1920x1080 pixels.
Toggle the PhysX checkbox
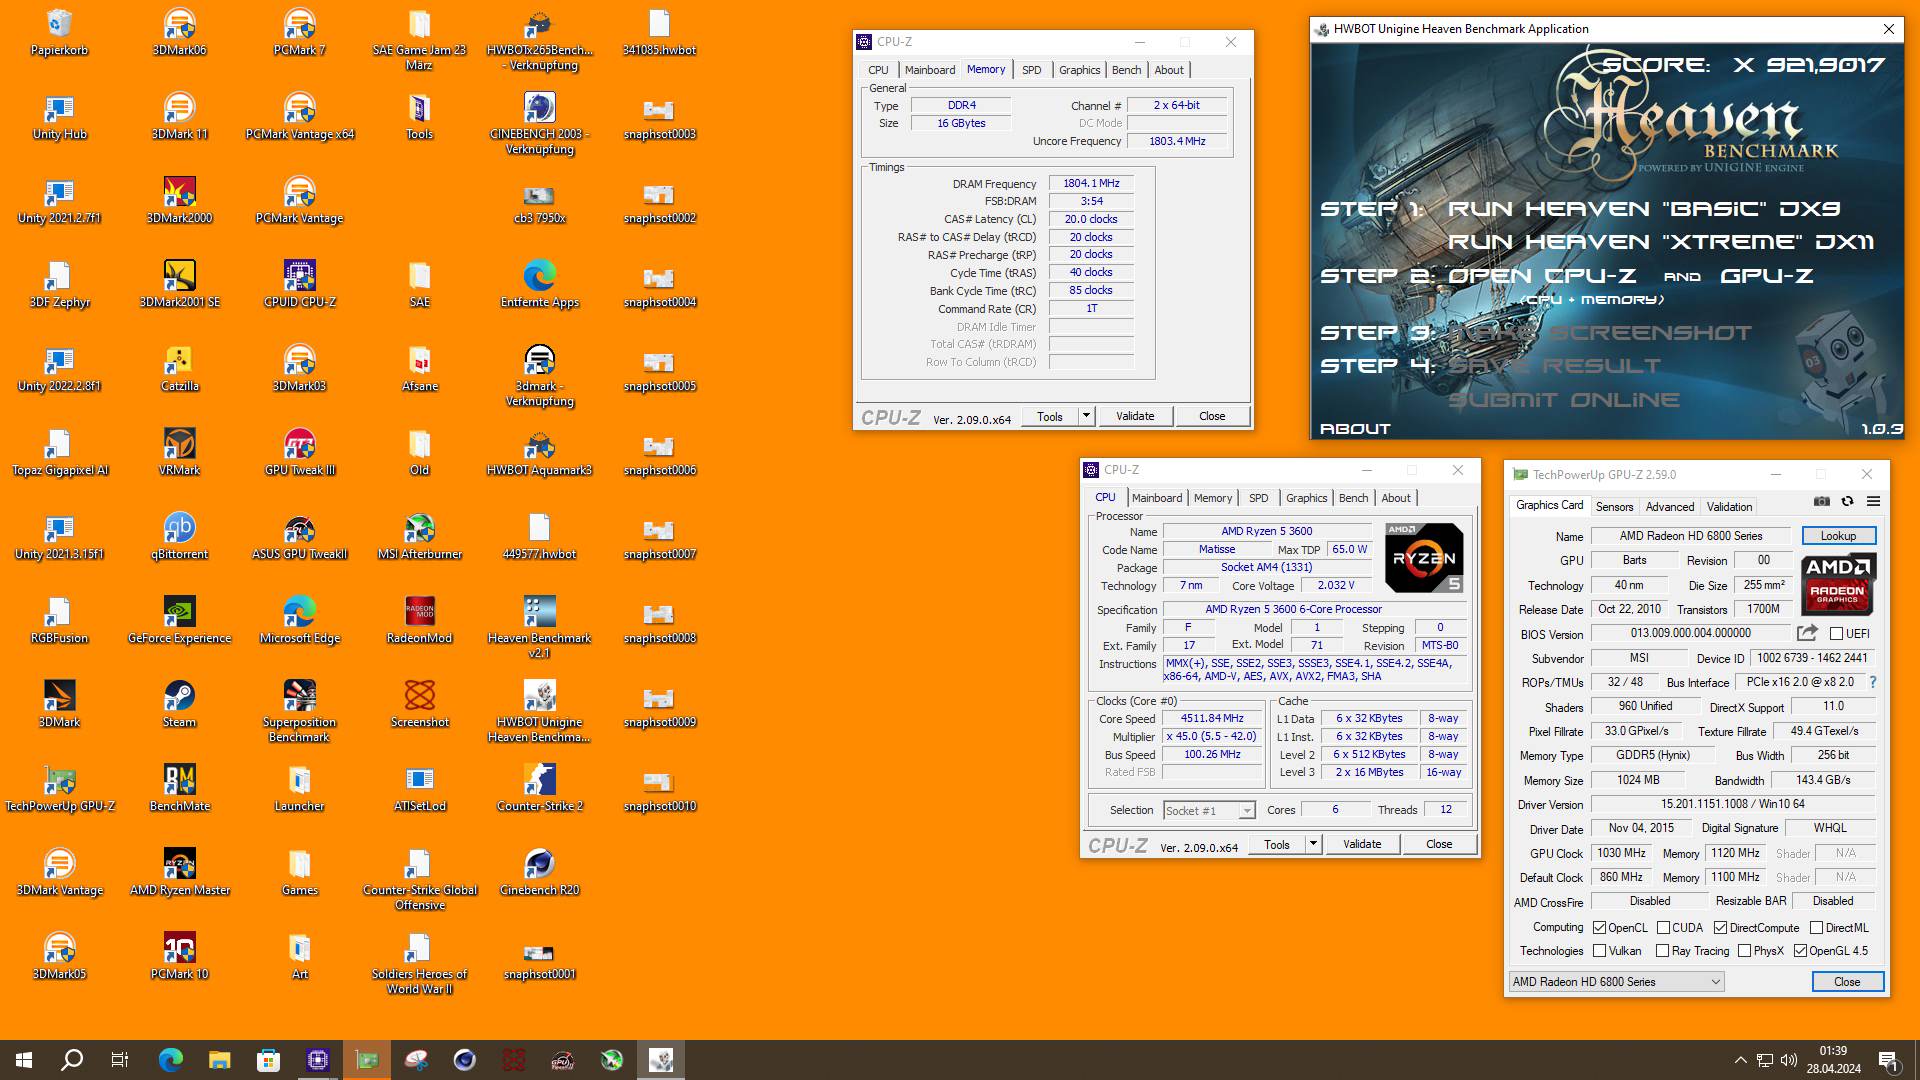point(1744,951)
